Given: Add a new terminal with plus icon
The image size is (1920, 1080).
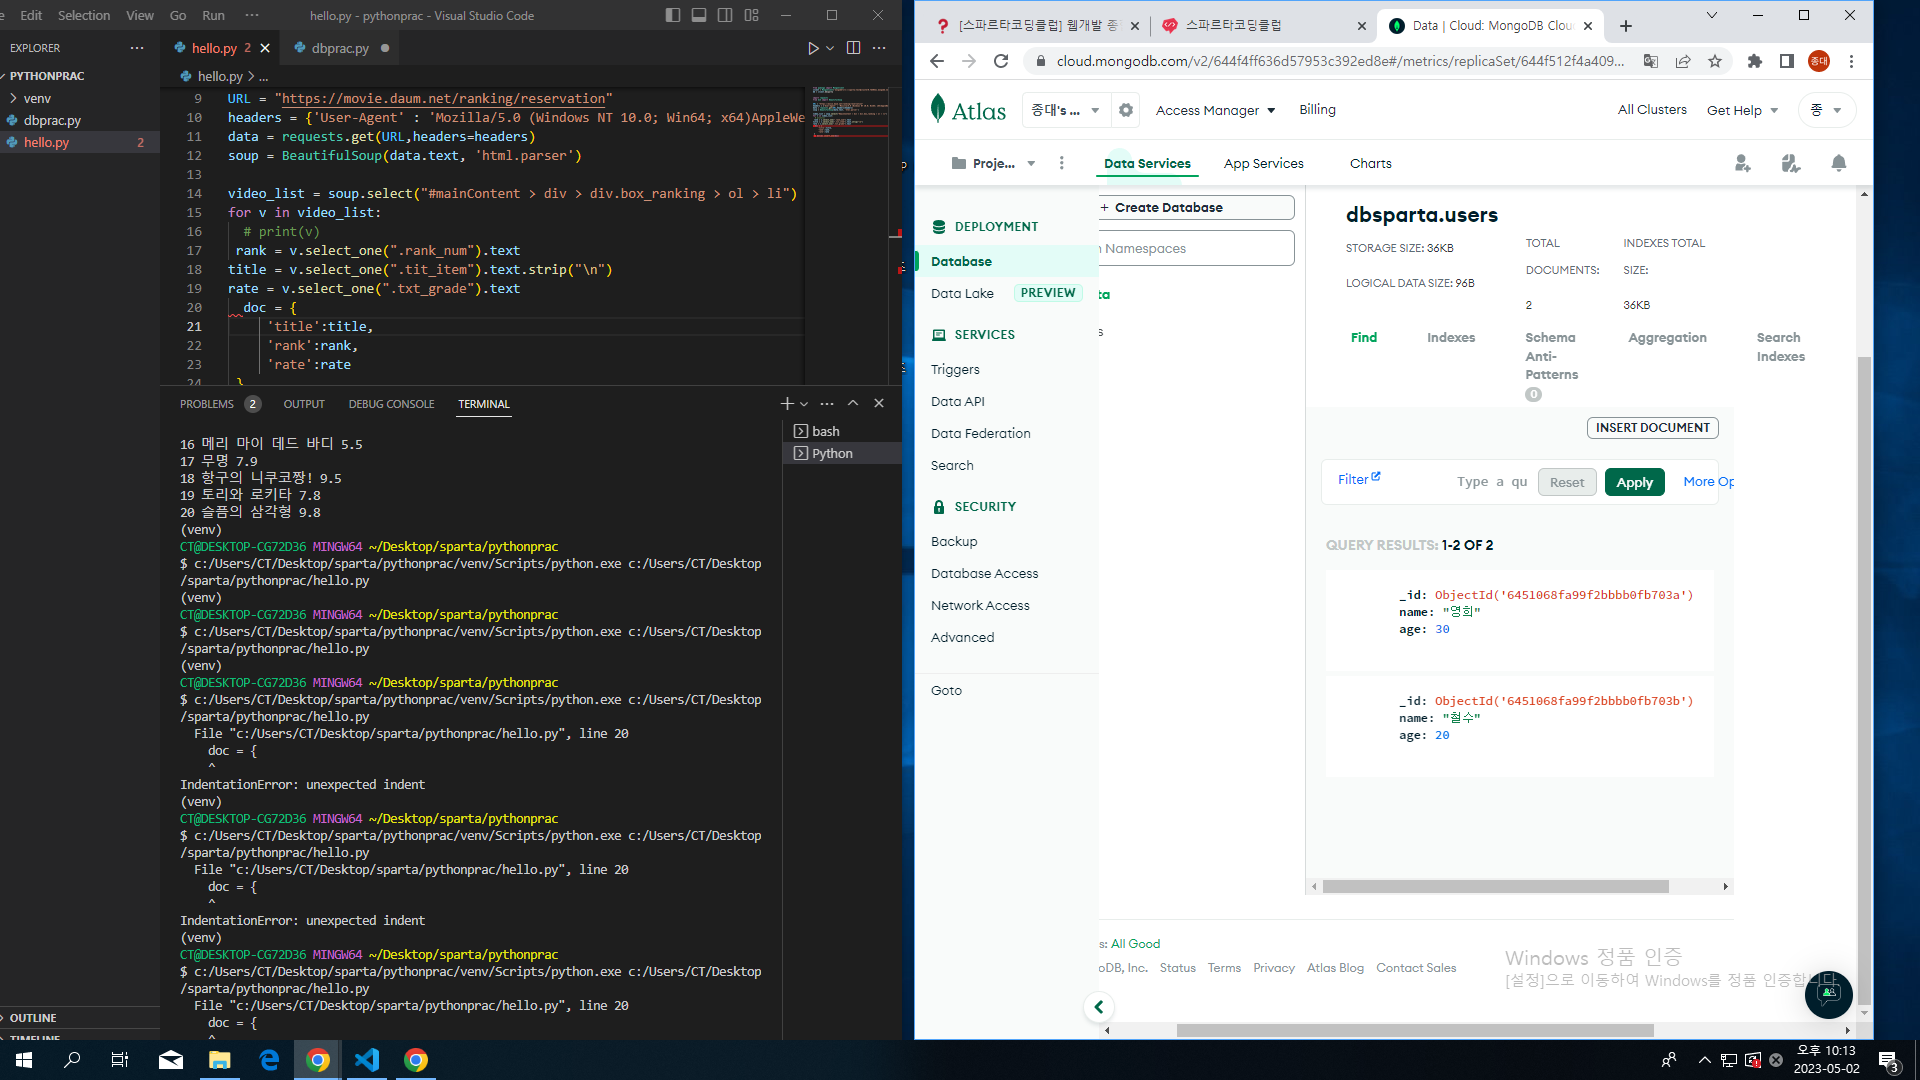Looking at the screenshot, I should (x=787, y=403).
